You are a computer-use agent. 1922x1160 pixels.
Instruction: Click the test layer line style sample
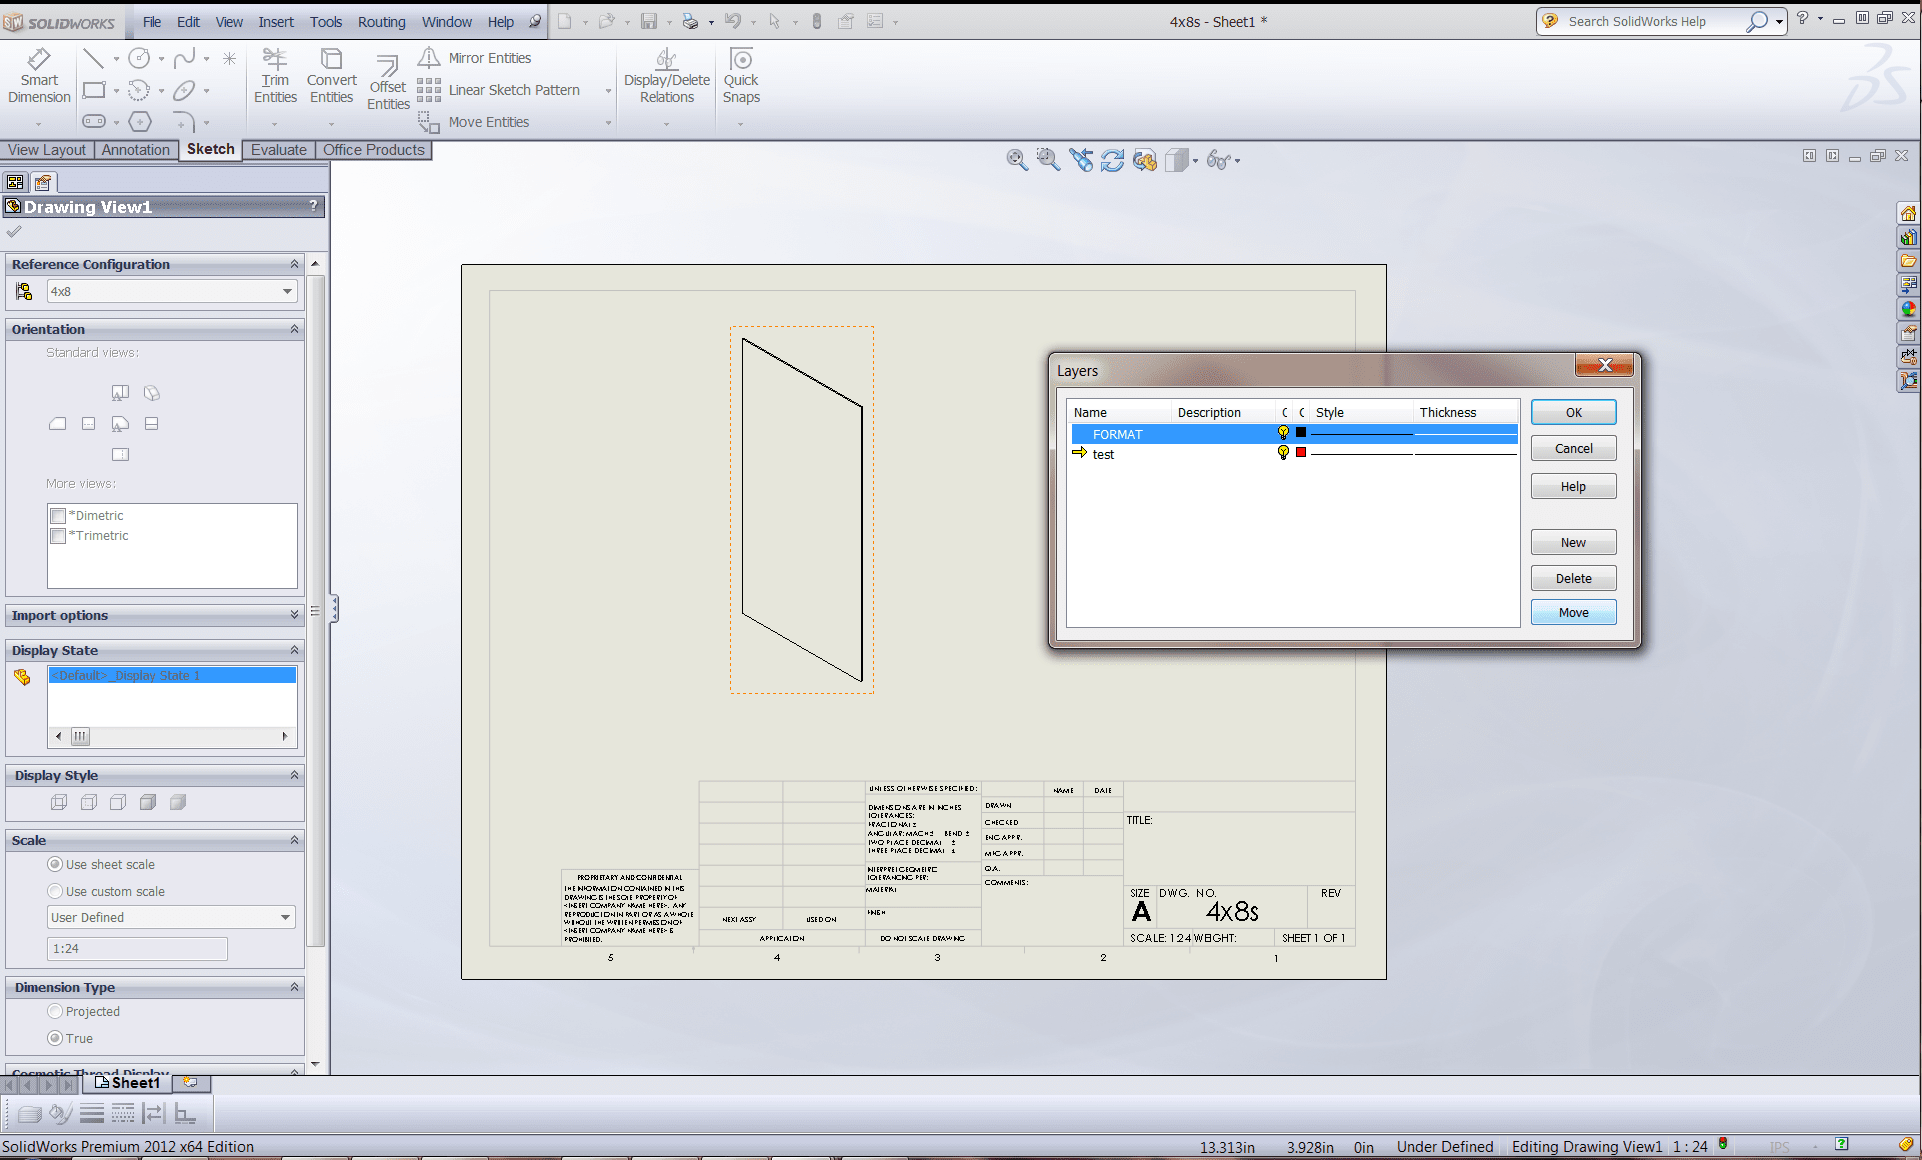point(1362,453)
